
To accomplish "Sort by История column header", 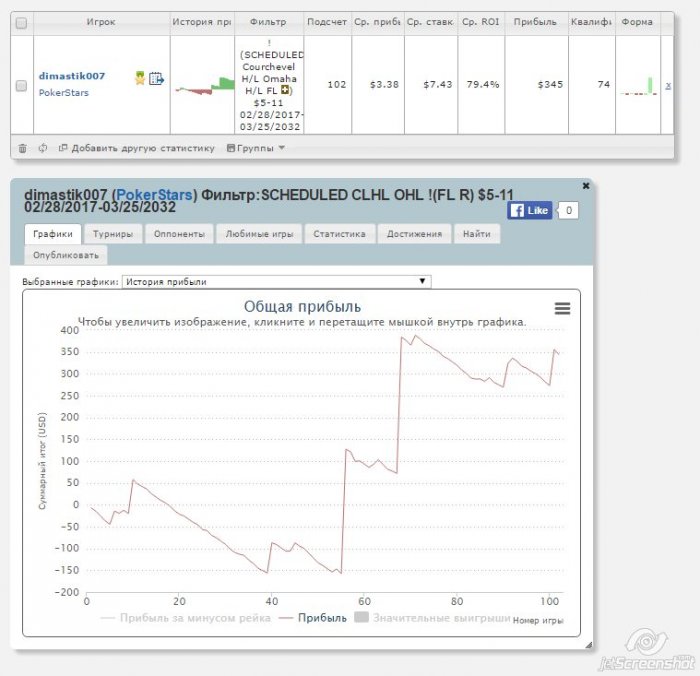I will 202,22.
